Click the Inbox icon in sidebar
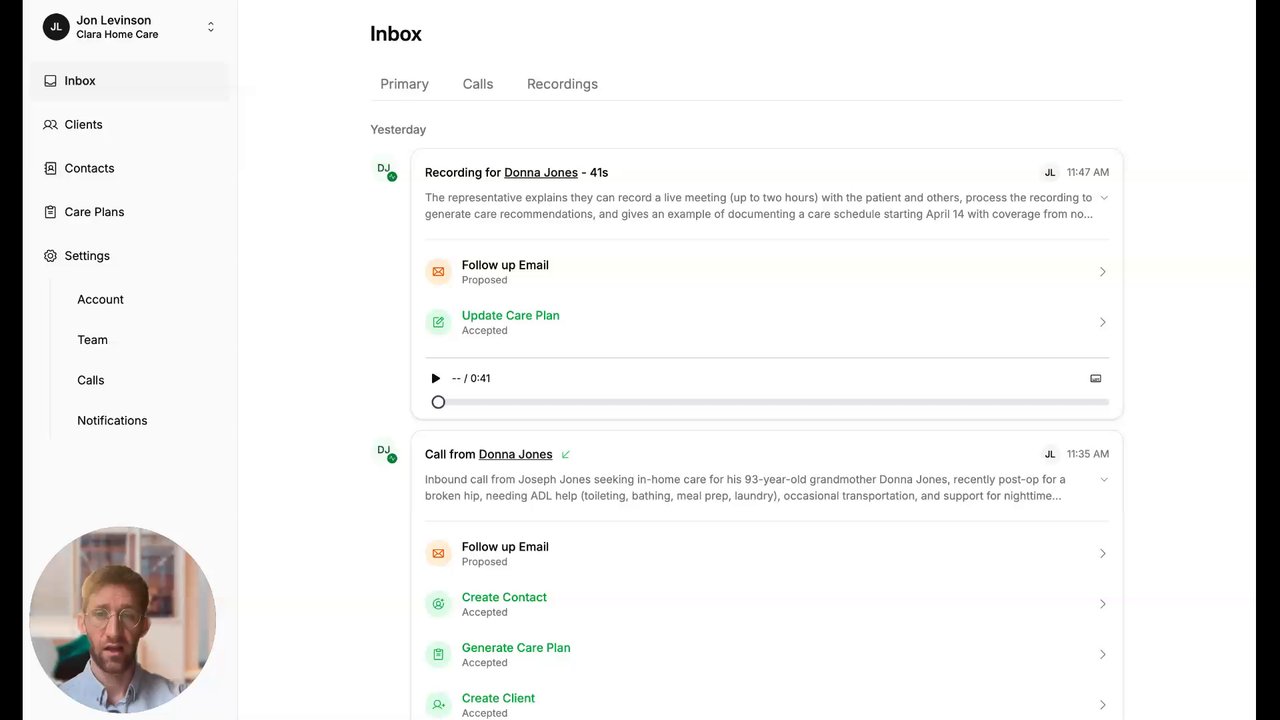Image resolution: width=1280 pixels, height=720 pixels. tap(50, 81)
